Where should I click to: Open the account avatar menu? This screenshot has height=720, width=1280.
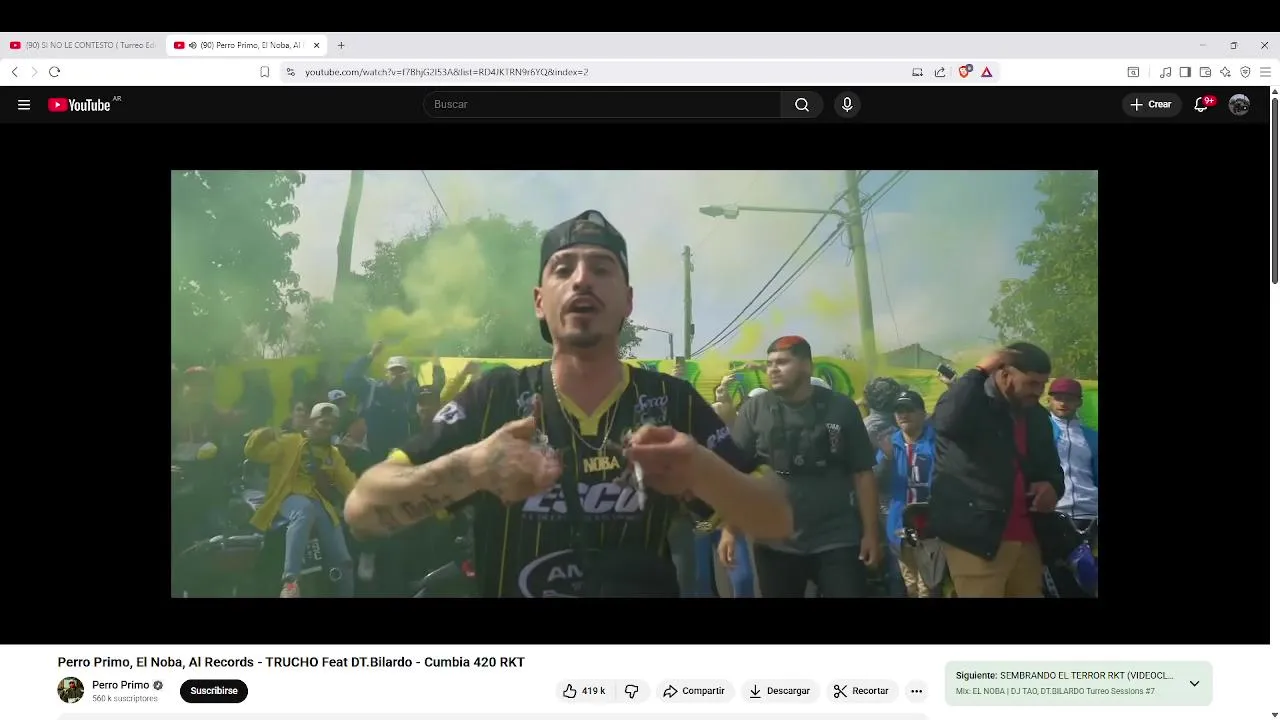[1239, 104]
